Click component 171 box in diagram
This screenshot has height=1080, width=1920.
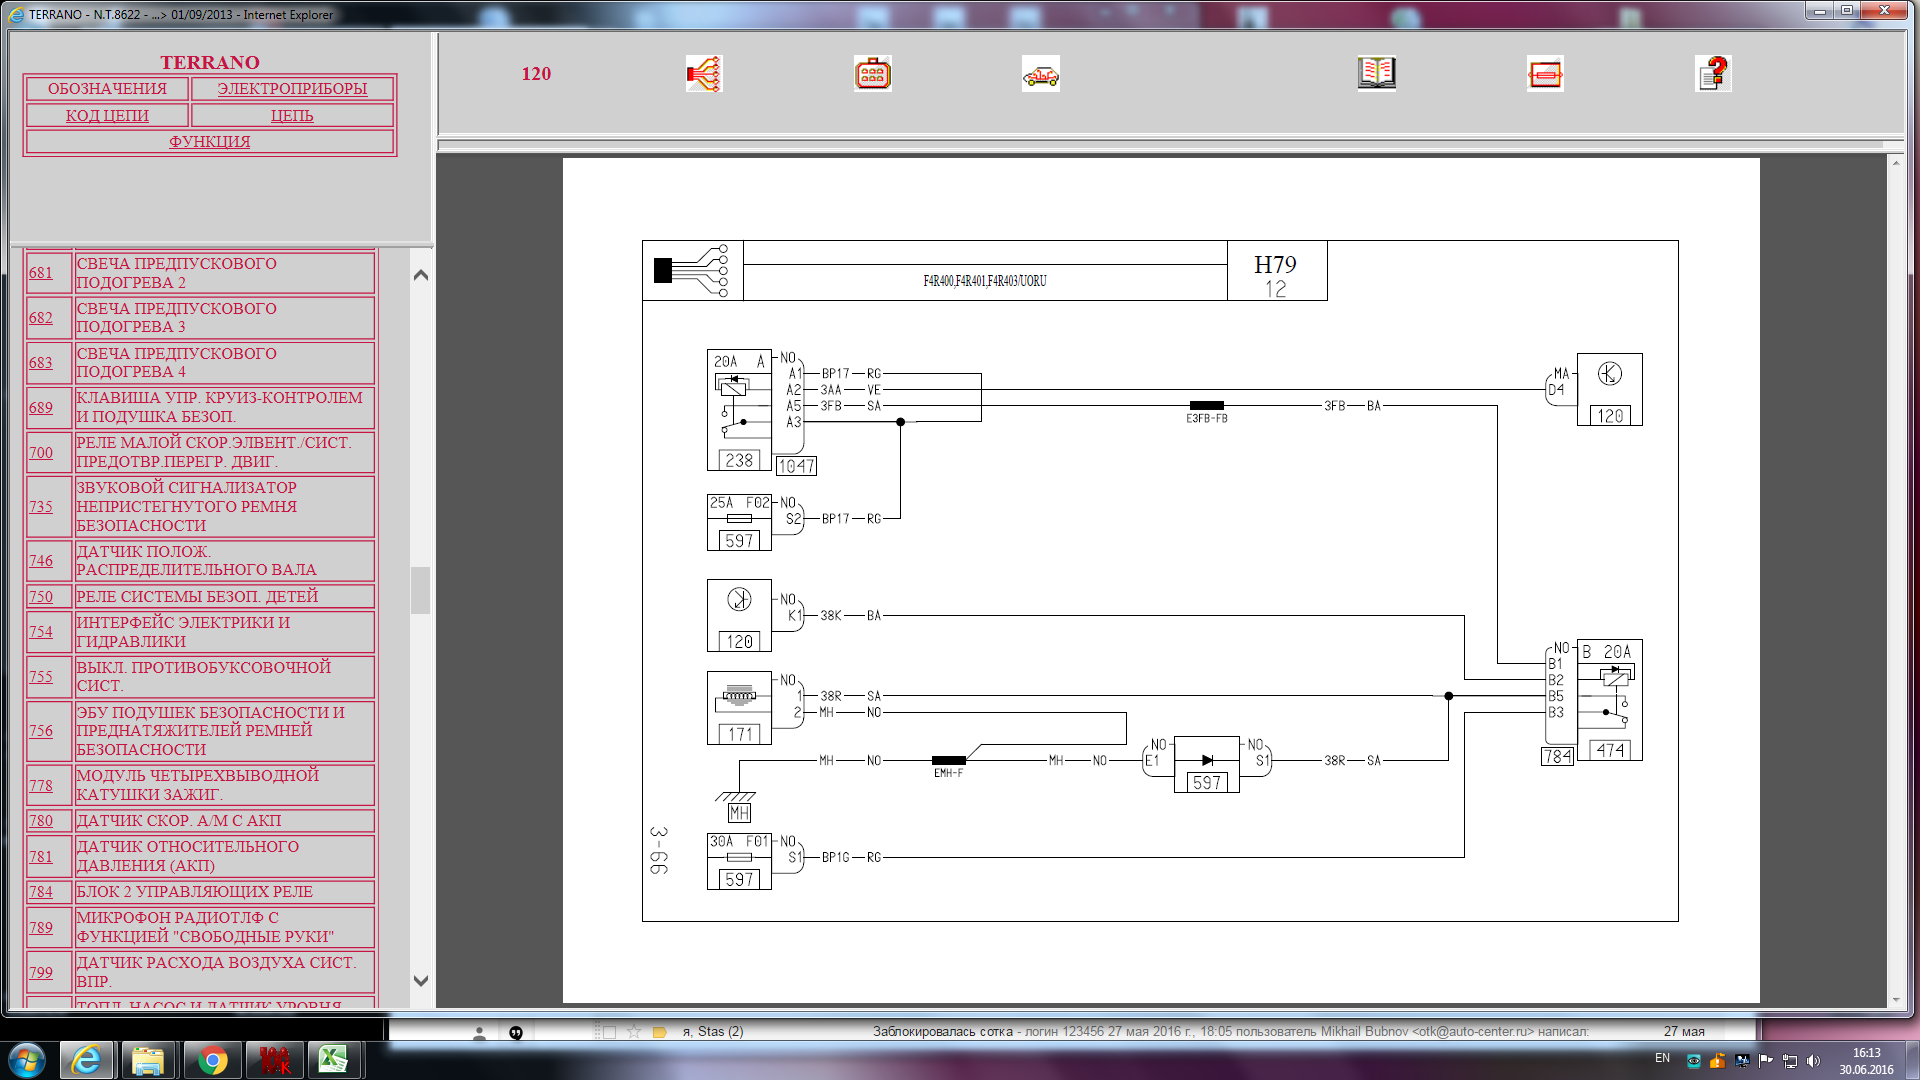pos(739,708)
